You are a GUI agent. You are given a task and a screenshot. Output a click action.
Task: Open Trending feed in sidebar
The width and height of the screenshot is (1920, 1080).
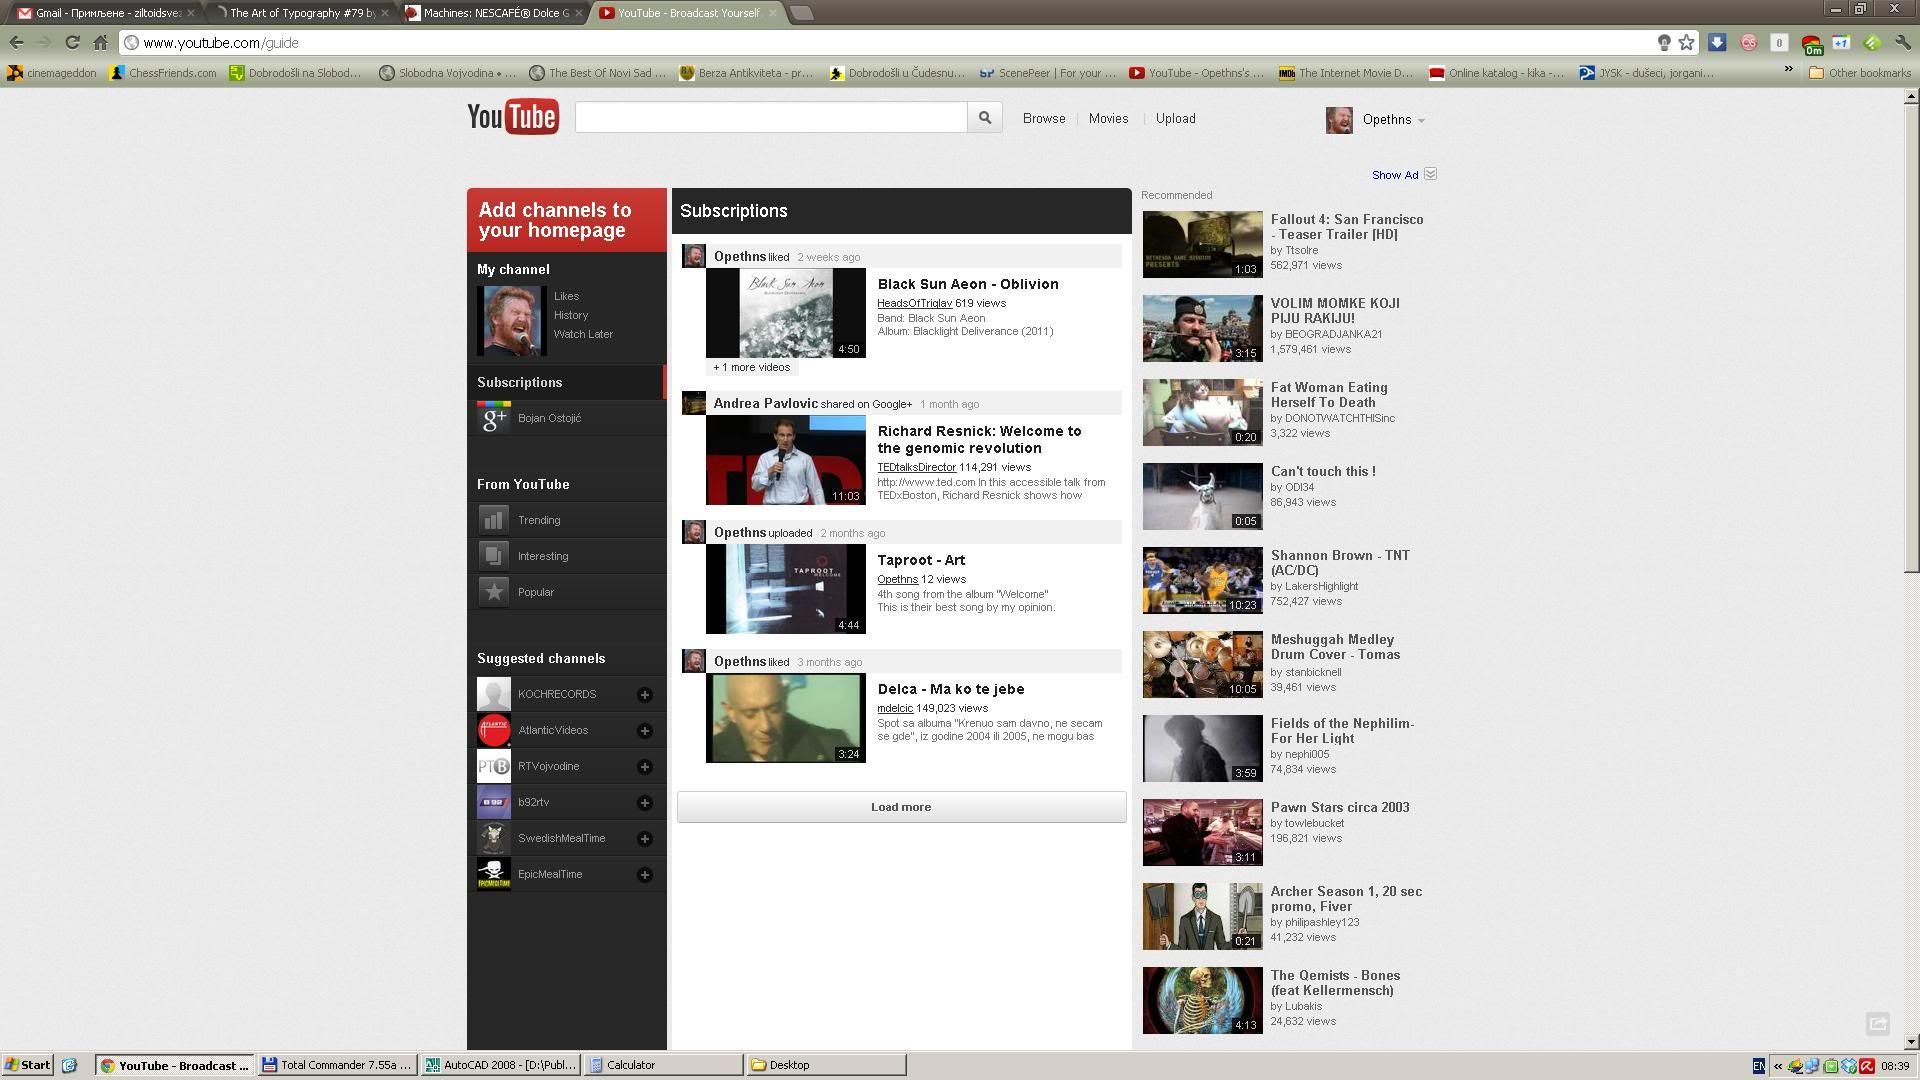tap(539, 520)
